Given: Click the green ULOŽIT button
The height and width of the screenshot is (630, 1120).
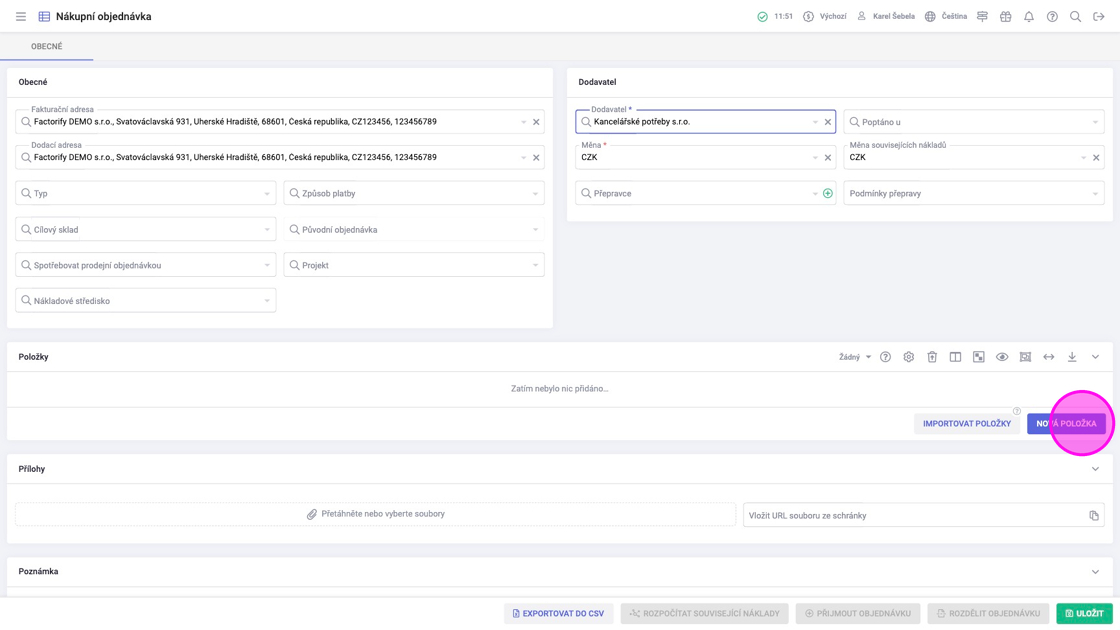Looking at the screenshot, I should click(x=1084, y=613).
